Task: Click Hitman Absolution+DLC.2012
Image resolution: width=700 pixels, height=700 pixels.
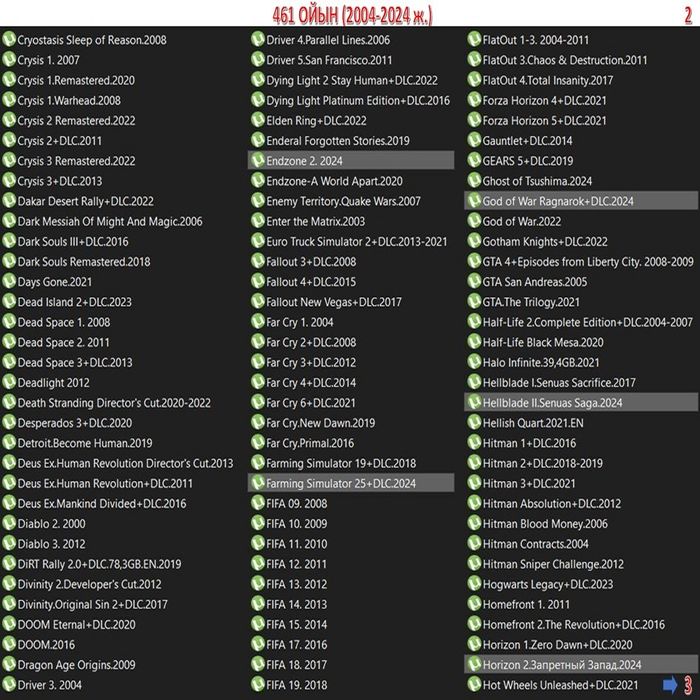Action: (552, 504)
